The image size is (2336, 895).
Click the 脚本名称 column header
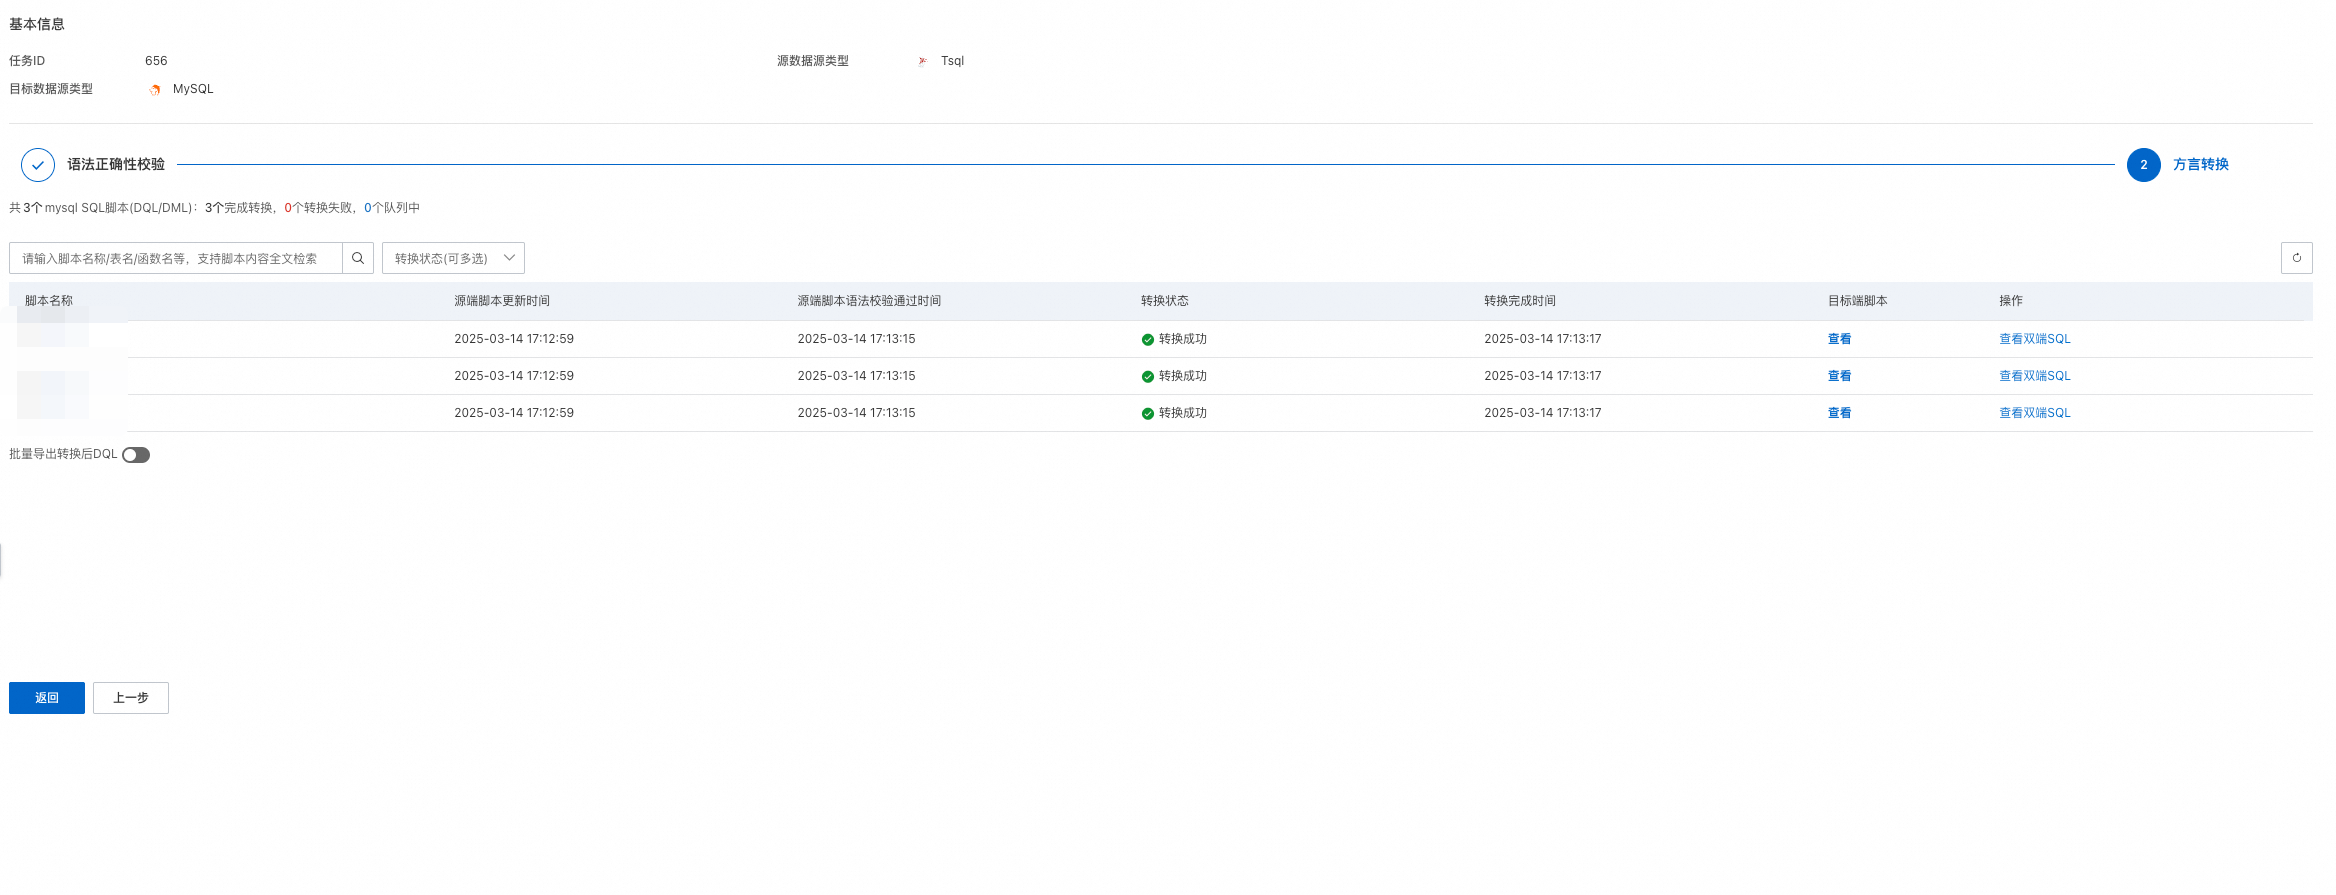click(49, 301)
